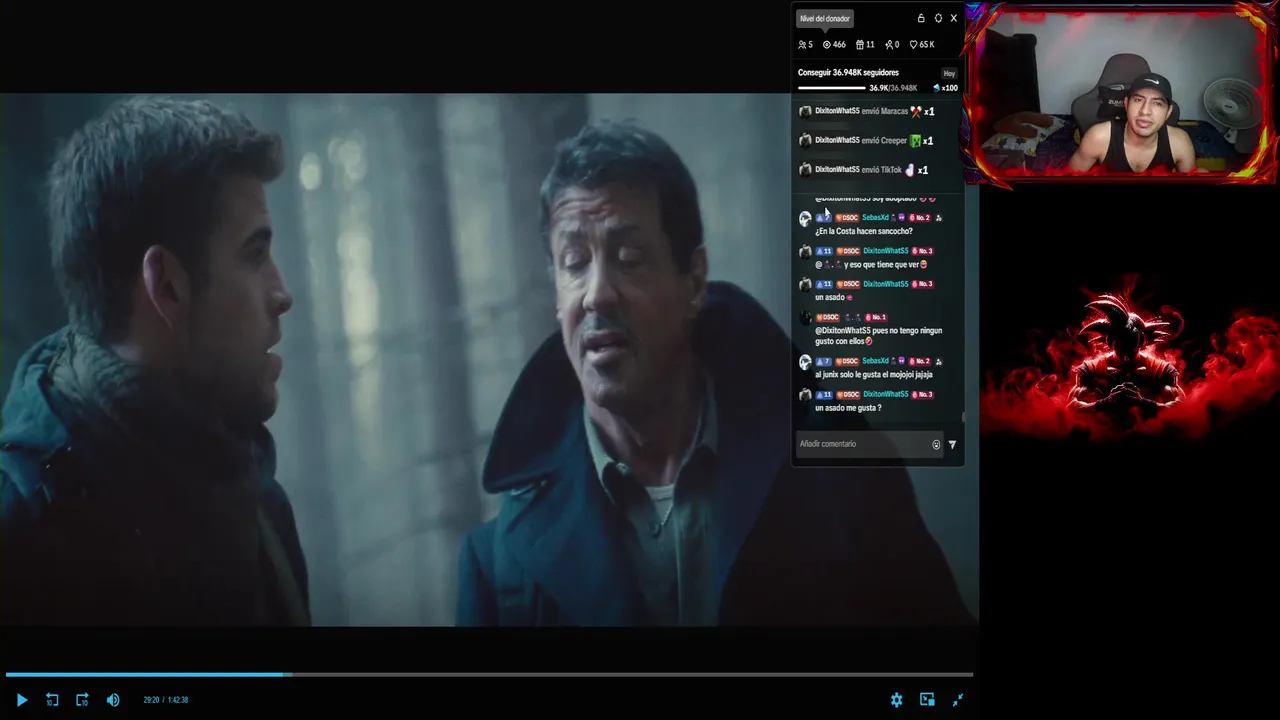
Task: Click DixitonWhatS5 name in TikTok gift row
Action: coord(837,170)
